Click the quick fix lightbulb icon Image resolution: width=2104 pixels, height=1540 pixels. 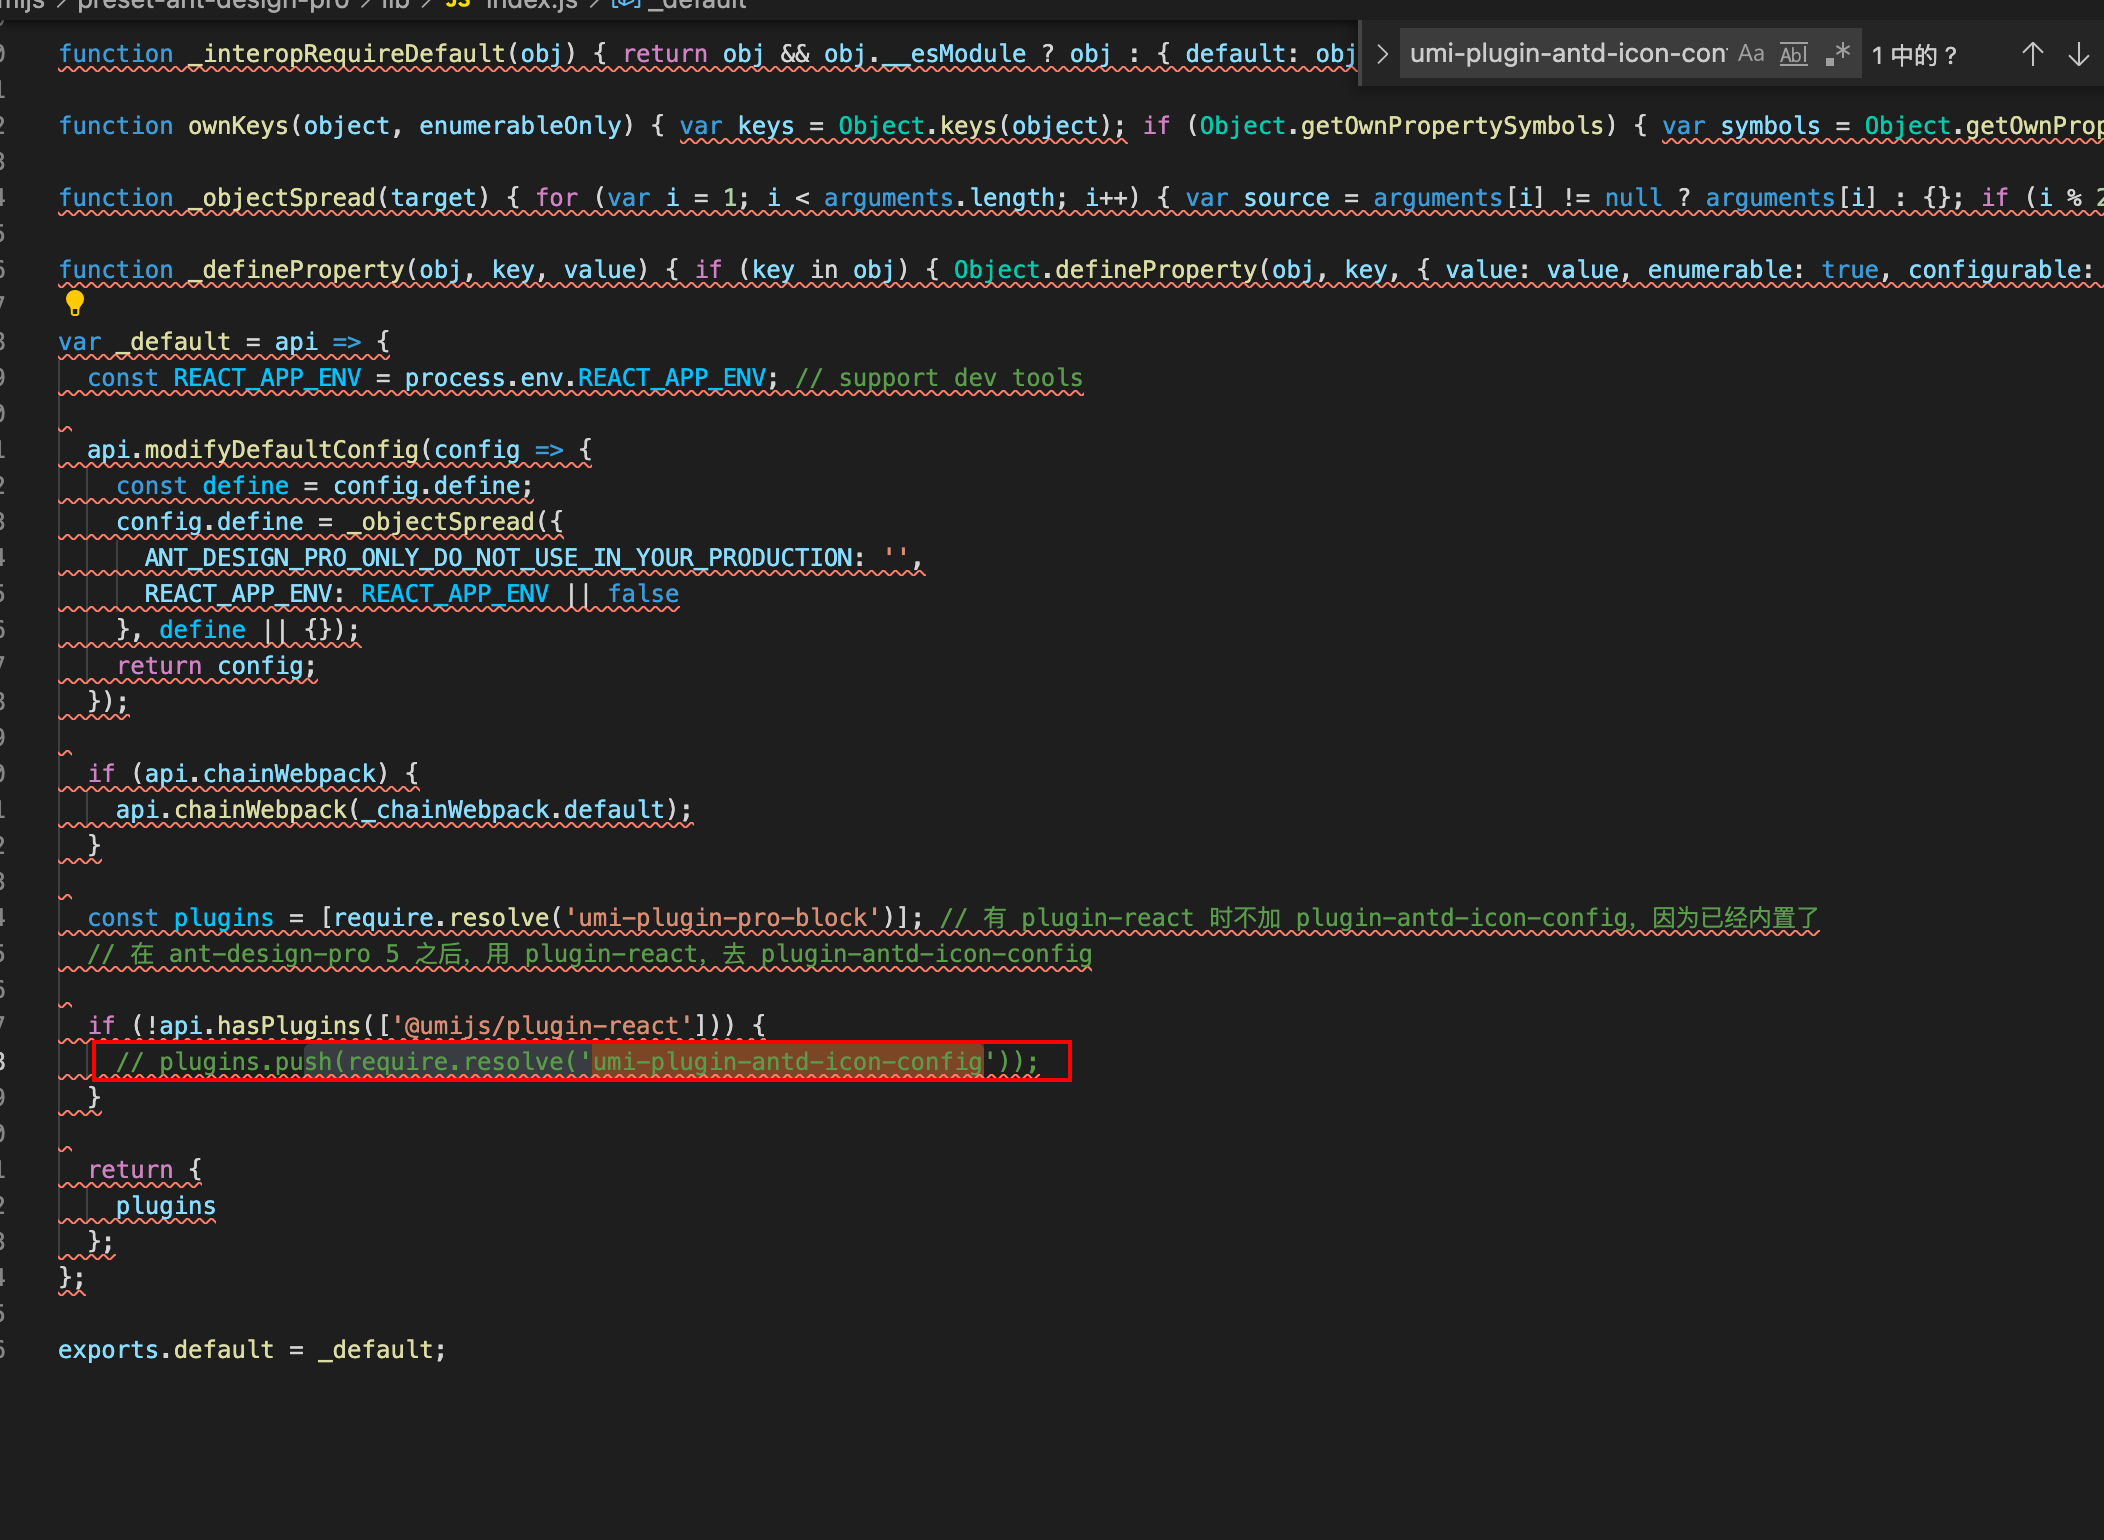pos(75,303)
